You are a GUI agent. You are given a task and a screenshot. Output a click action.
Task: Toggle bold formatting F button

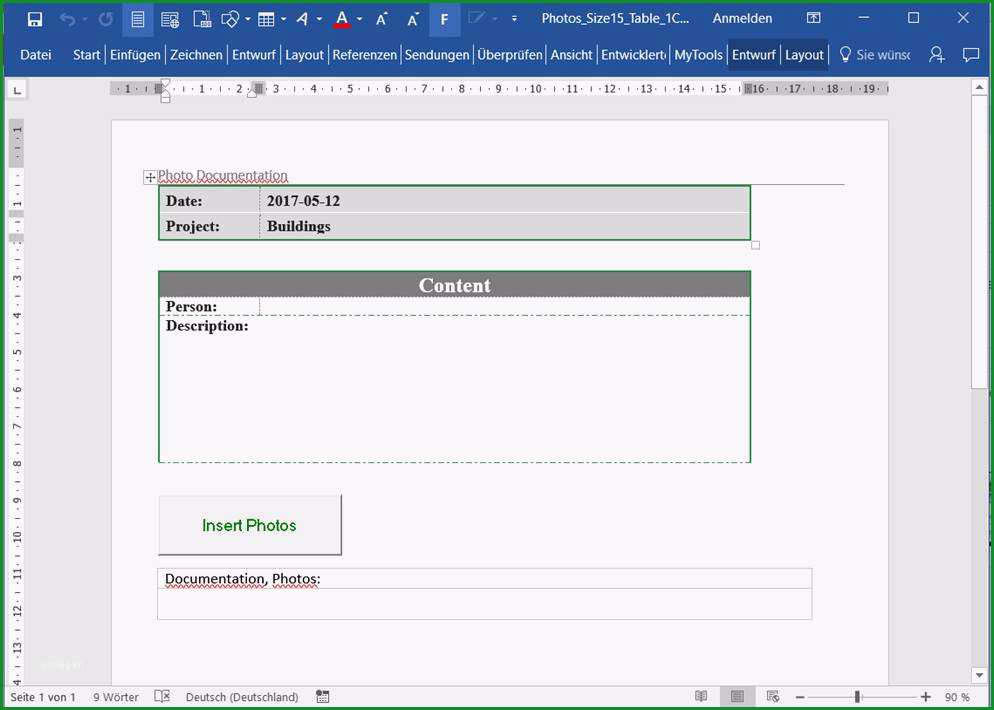click(x=444, y=19)
